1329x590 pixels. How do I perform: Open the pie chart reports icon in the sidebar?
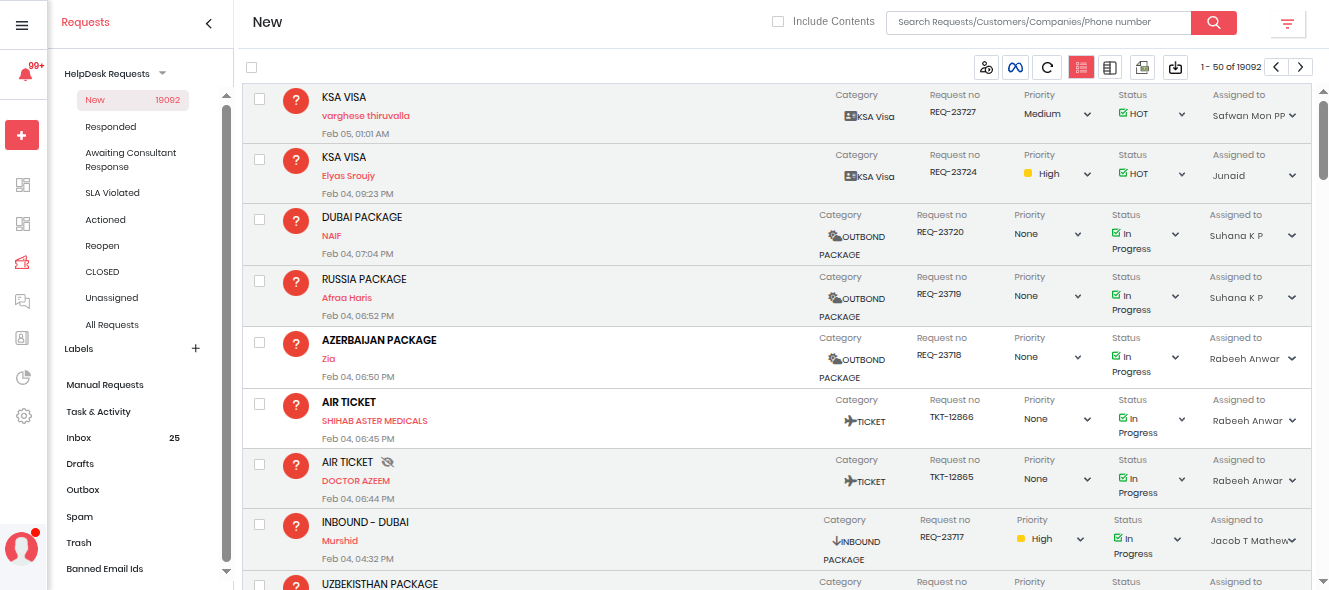[x=23, y=377]
